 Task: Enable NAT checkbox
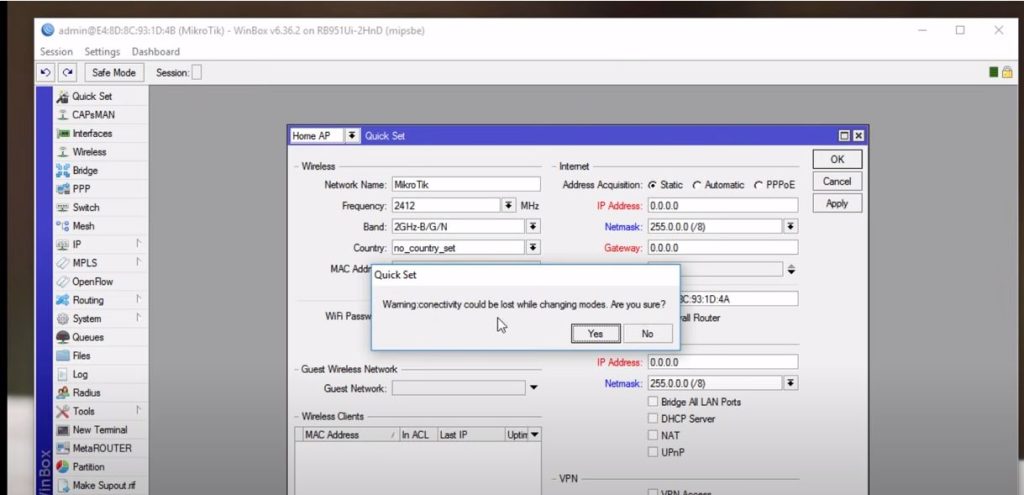[x=652, y=435]
